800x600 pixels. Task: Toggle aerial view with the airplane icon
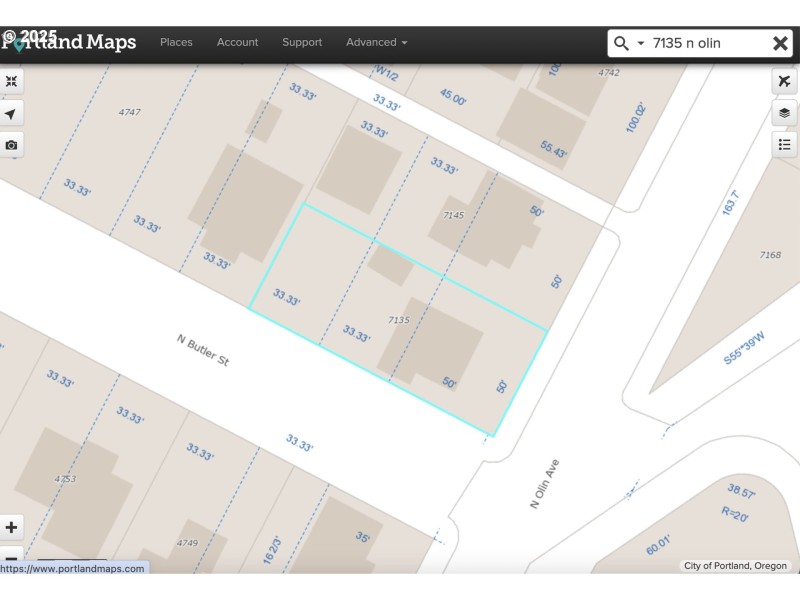(x=784, y=82)
